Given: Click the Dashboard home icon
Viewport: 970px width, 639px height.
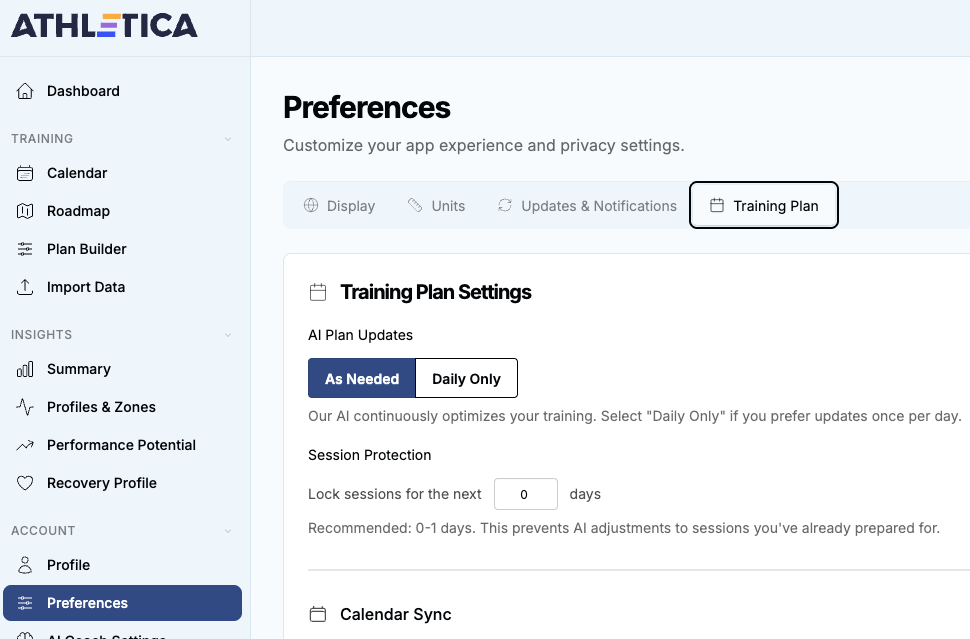Looking at the screenshot, I should (x=26, y=91).
